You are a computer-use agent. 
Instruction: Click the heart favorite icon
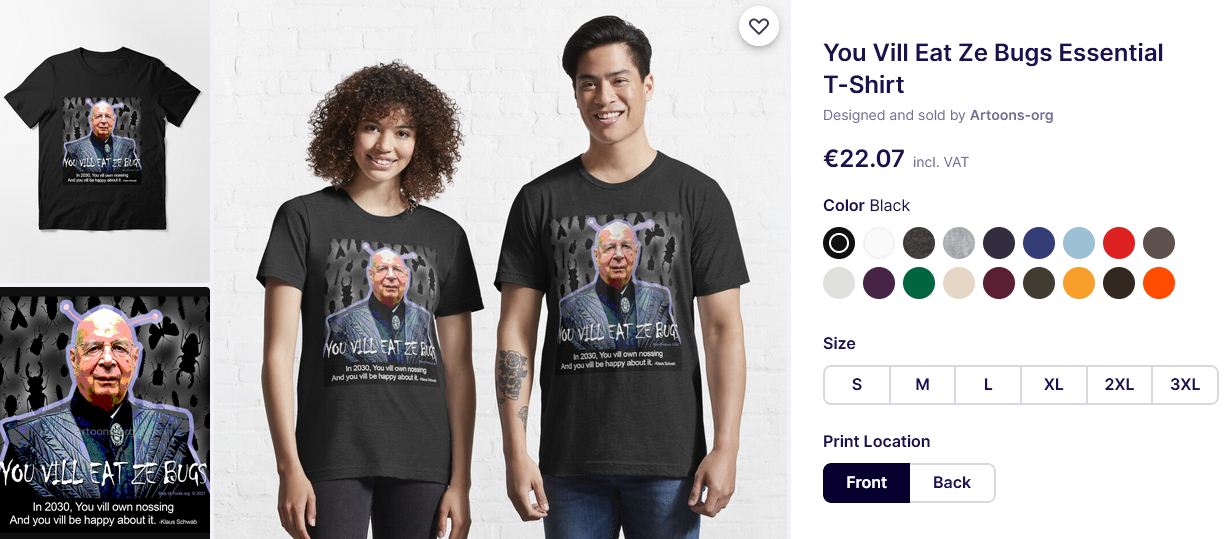(x=759, y=27)
